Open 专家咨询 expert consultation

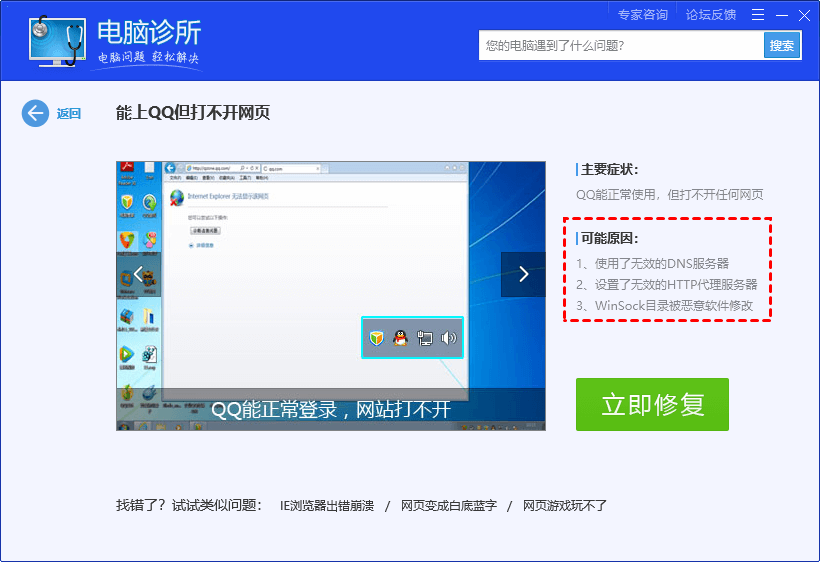tap(642, 15)
